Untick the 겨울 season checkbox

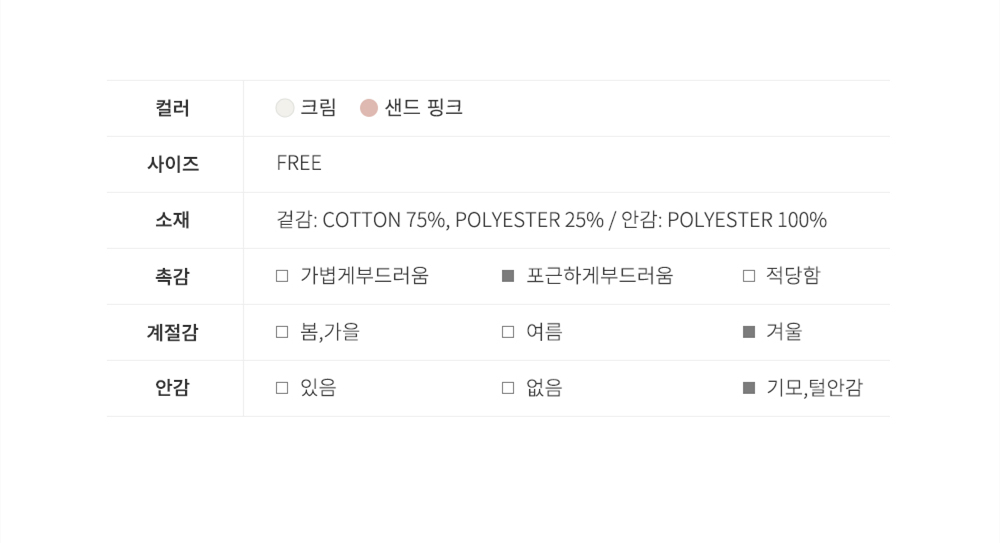click(749, 332)
